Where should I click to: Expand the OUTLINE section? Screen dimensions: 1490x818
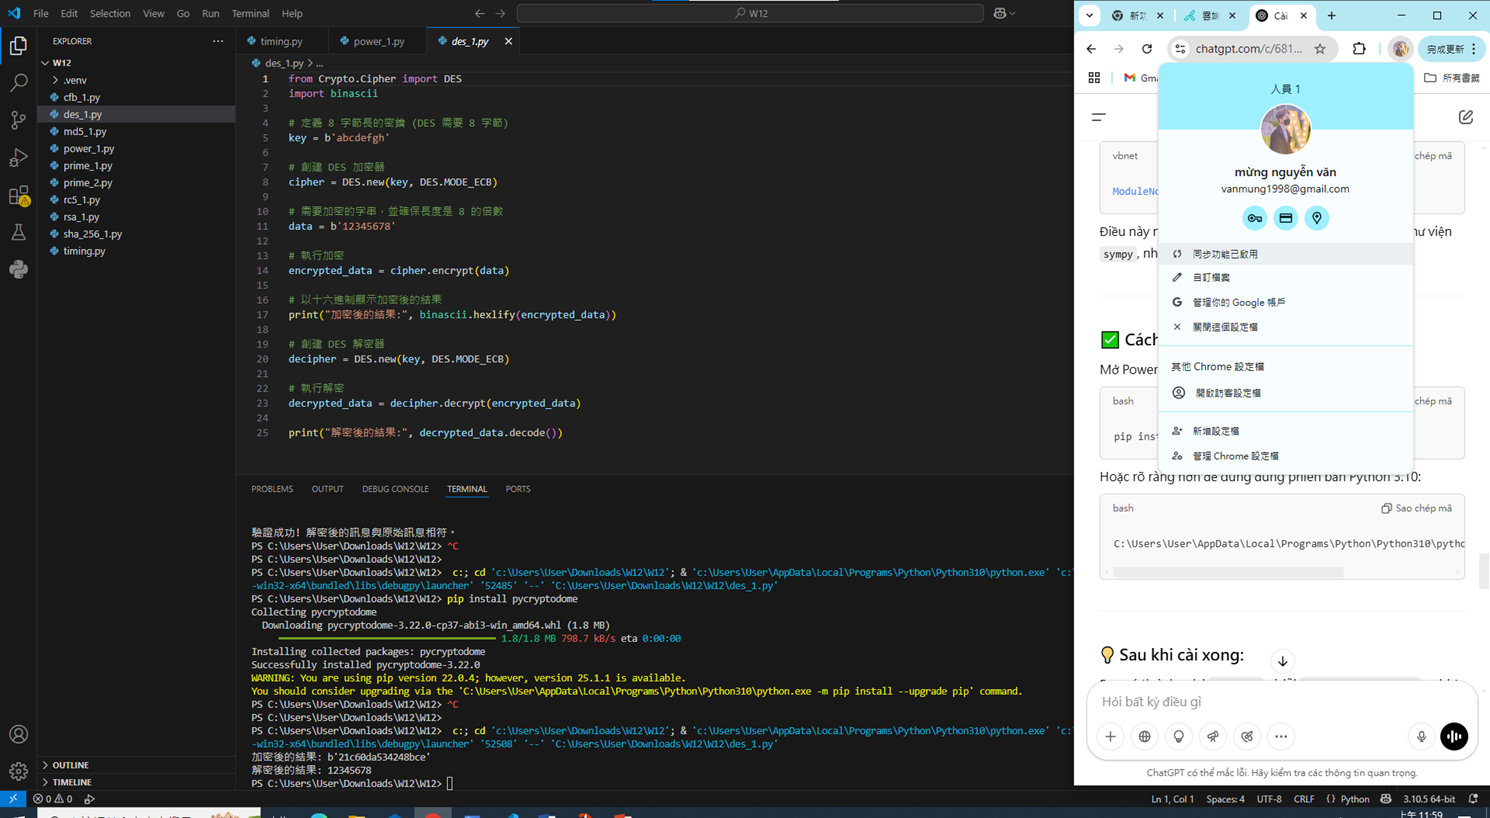[x=70, y=765]
